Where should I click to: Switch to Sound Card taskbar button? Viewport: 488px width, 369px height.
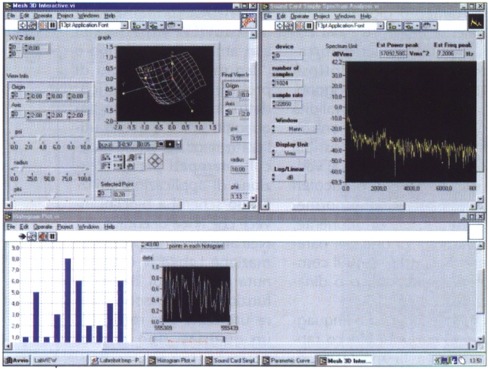(x=232, y=360)
